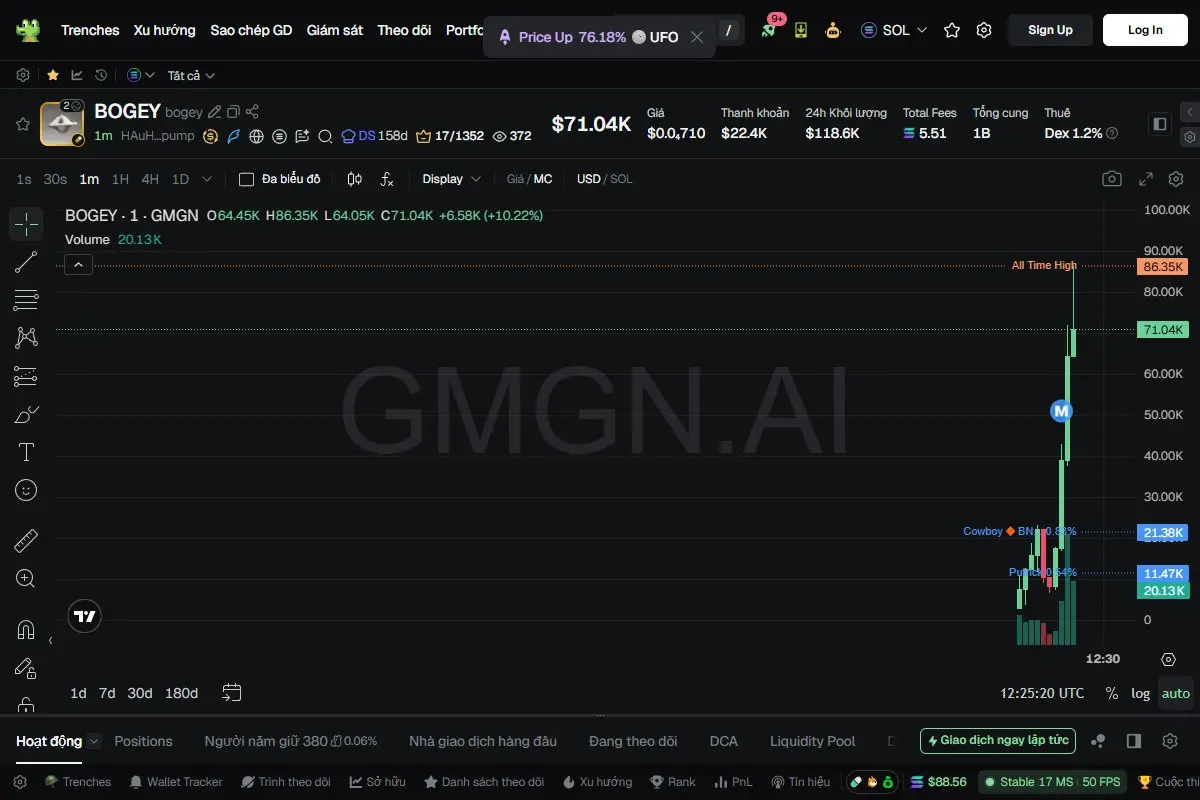1200x800 pixels.
Task: Open the Display dropdown
Action: point(451,179)
